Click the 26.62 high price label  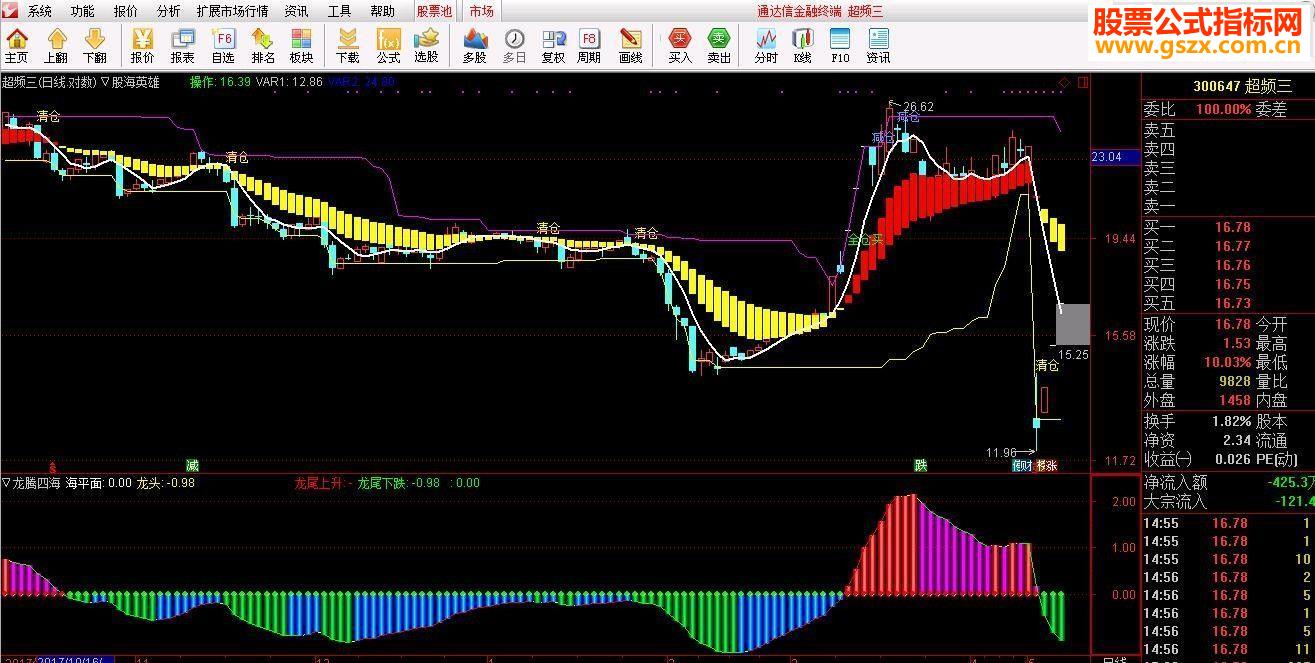pos(918,107)
